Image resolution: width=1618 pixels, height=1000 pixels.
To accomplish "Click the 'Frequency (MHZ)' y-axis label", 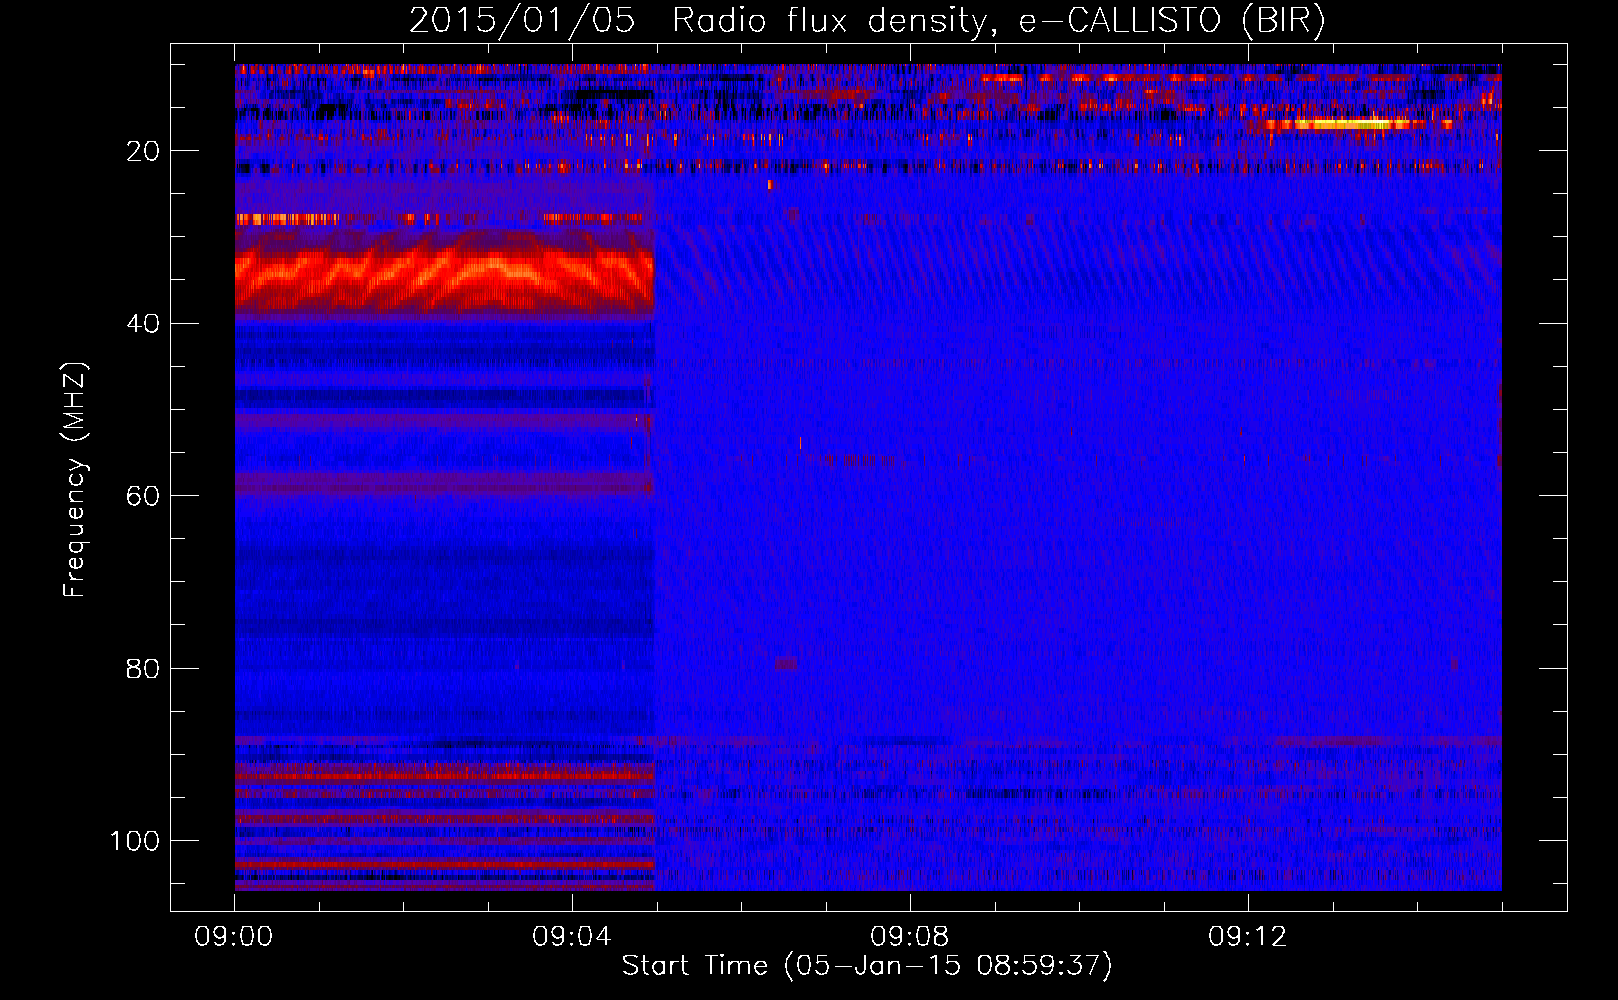I will pyautogui.click(x=76, y=480).
